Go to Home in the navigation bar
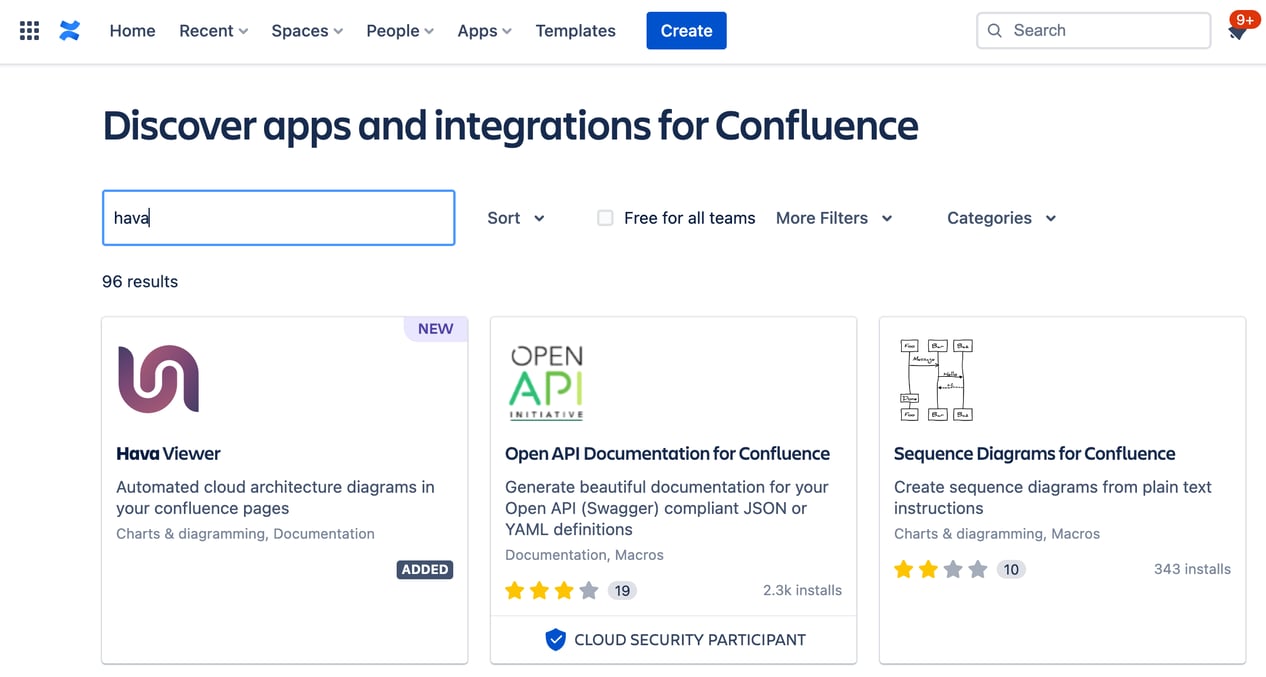 (x=132, y=31)
